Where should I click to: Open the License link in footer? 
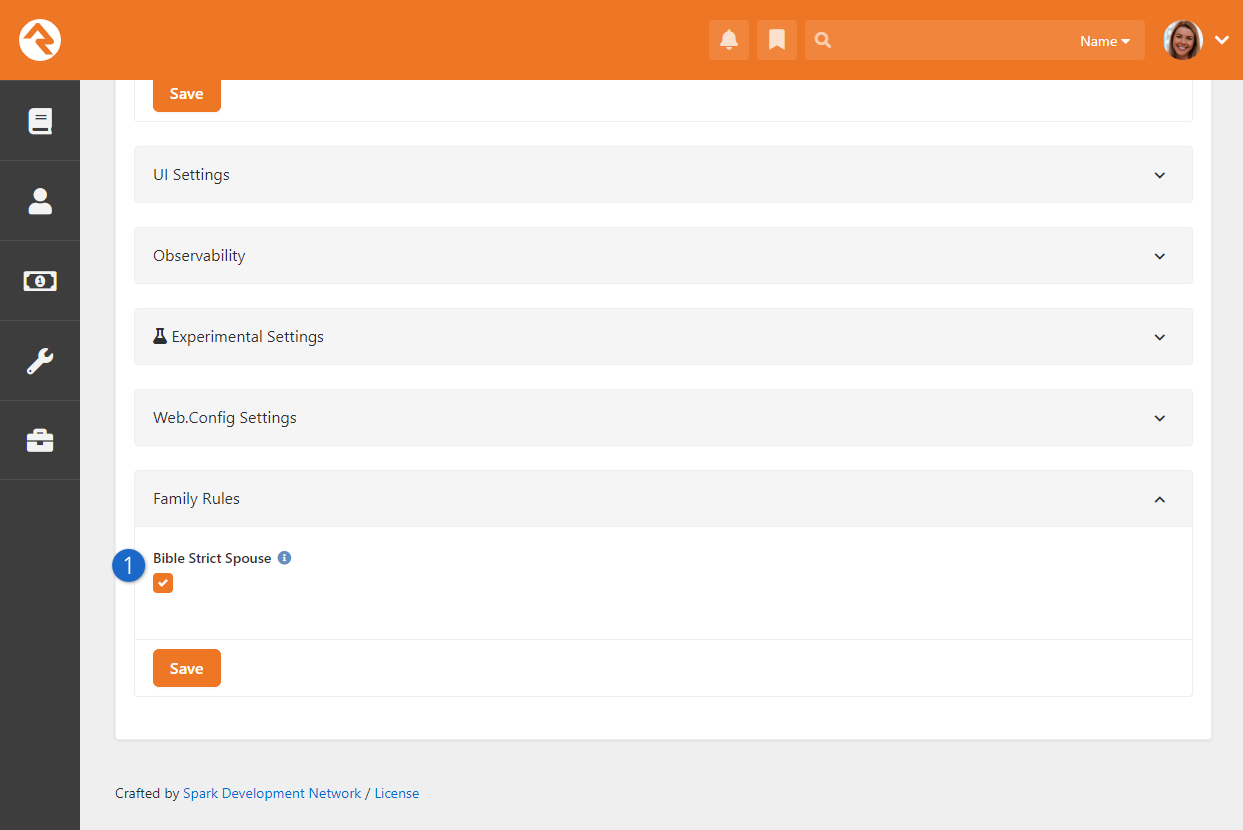[x=397, y=793]
